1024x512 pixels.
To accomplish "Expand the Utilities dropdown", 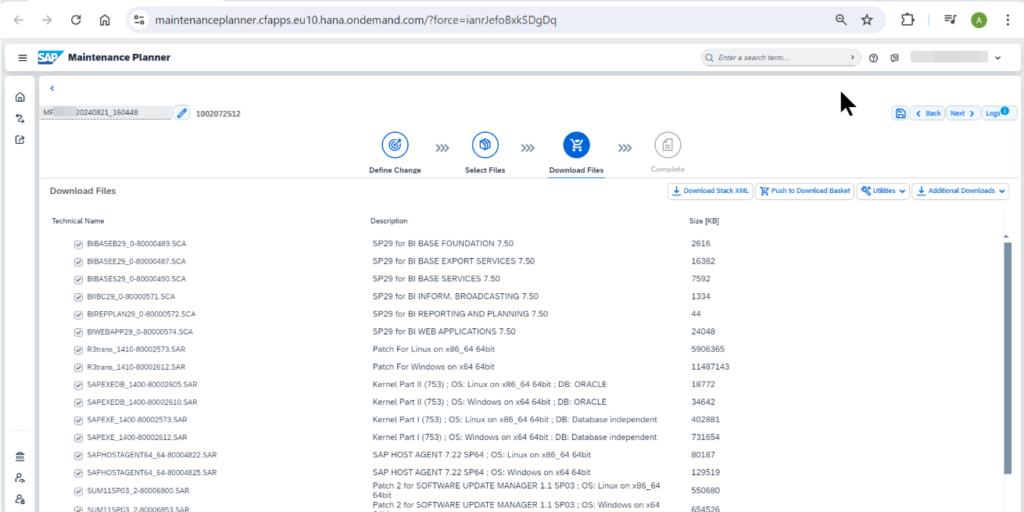I will pos(883,191).
